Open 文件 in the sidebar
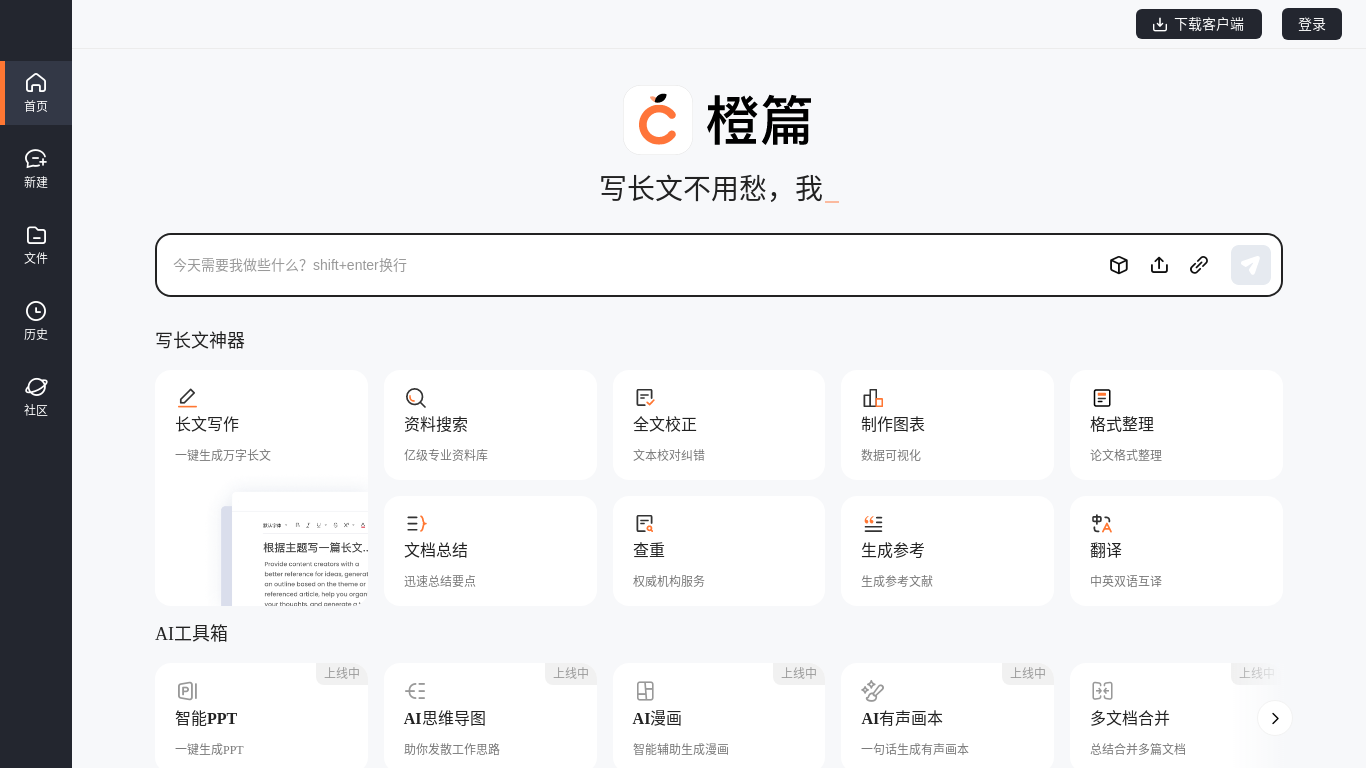 tap(36, 245)
